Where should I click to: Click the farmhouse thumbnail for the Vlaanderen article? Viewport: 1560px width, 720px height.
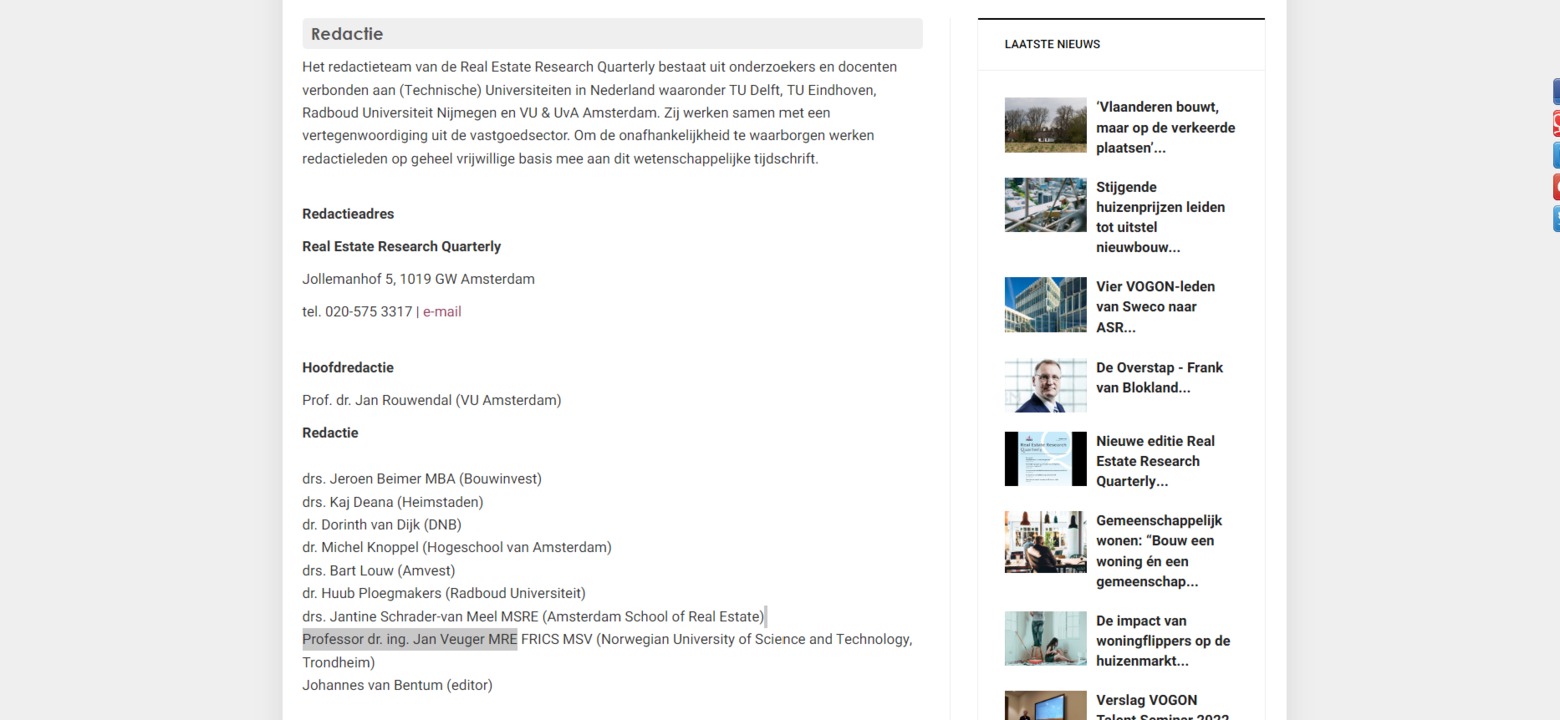click(1045, 125)
